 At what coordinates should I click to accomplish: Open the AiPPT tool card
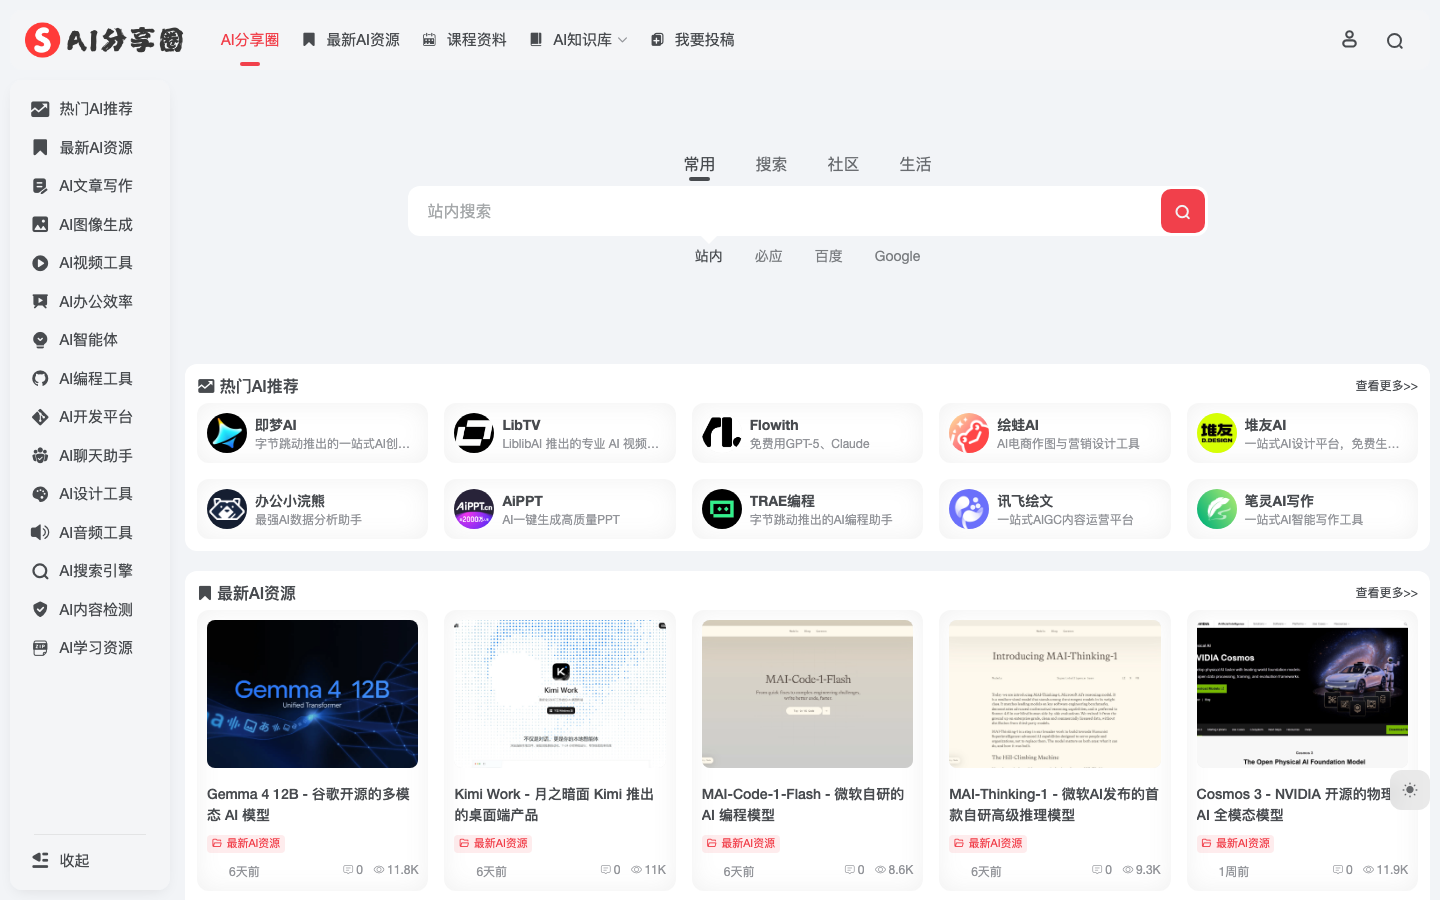click(560, 509)
